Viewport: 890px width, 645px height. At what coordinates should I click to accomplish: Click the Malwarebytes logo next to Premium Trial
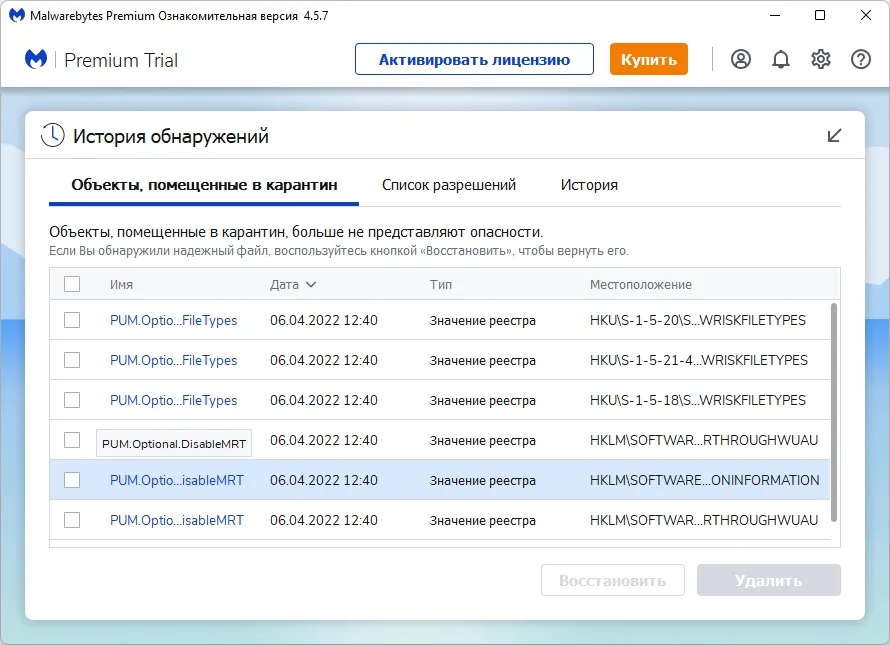coord(36,59)
